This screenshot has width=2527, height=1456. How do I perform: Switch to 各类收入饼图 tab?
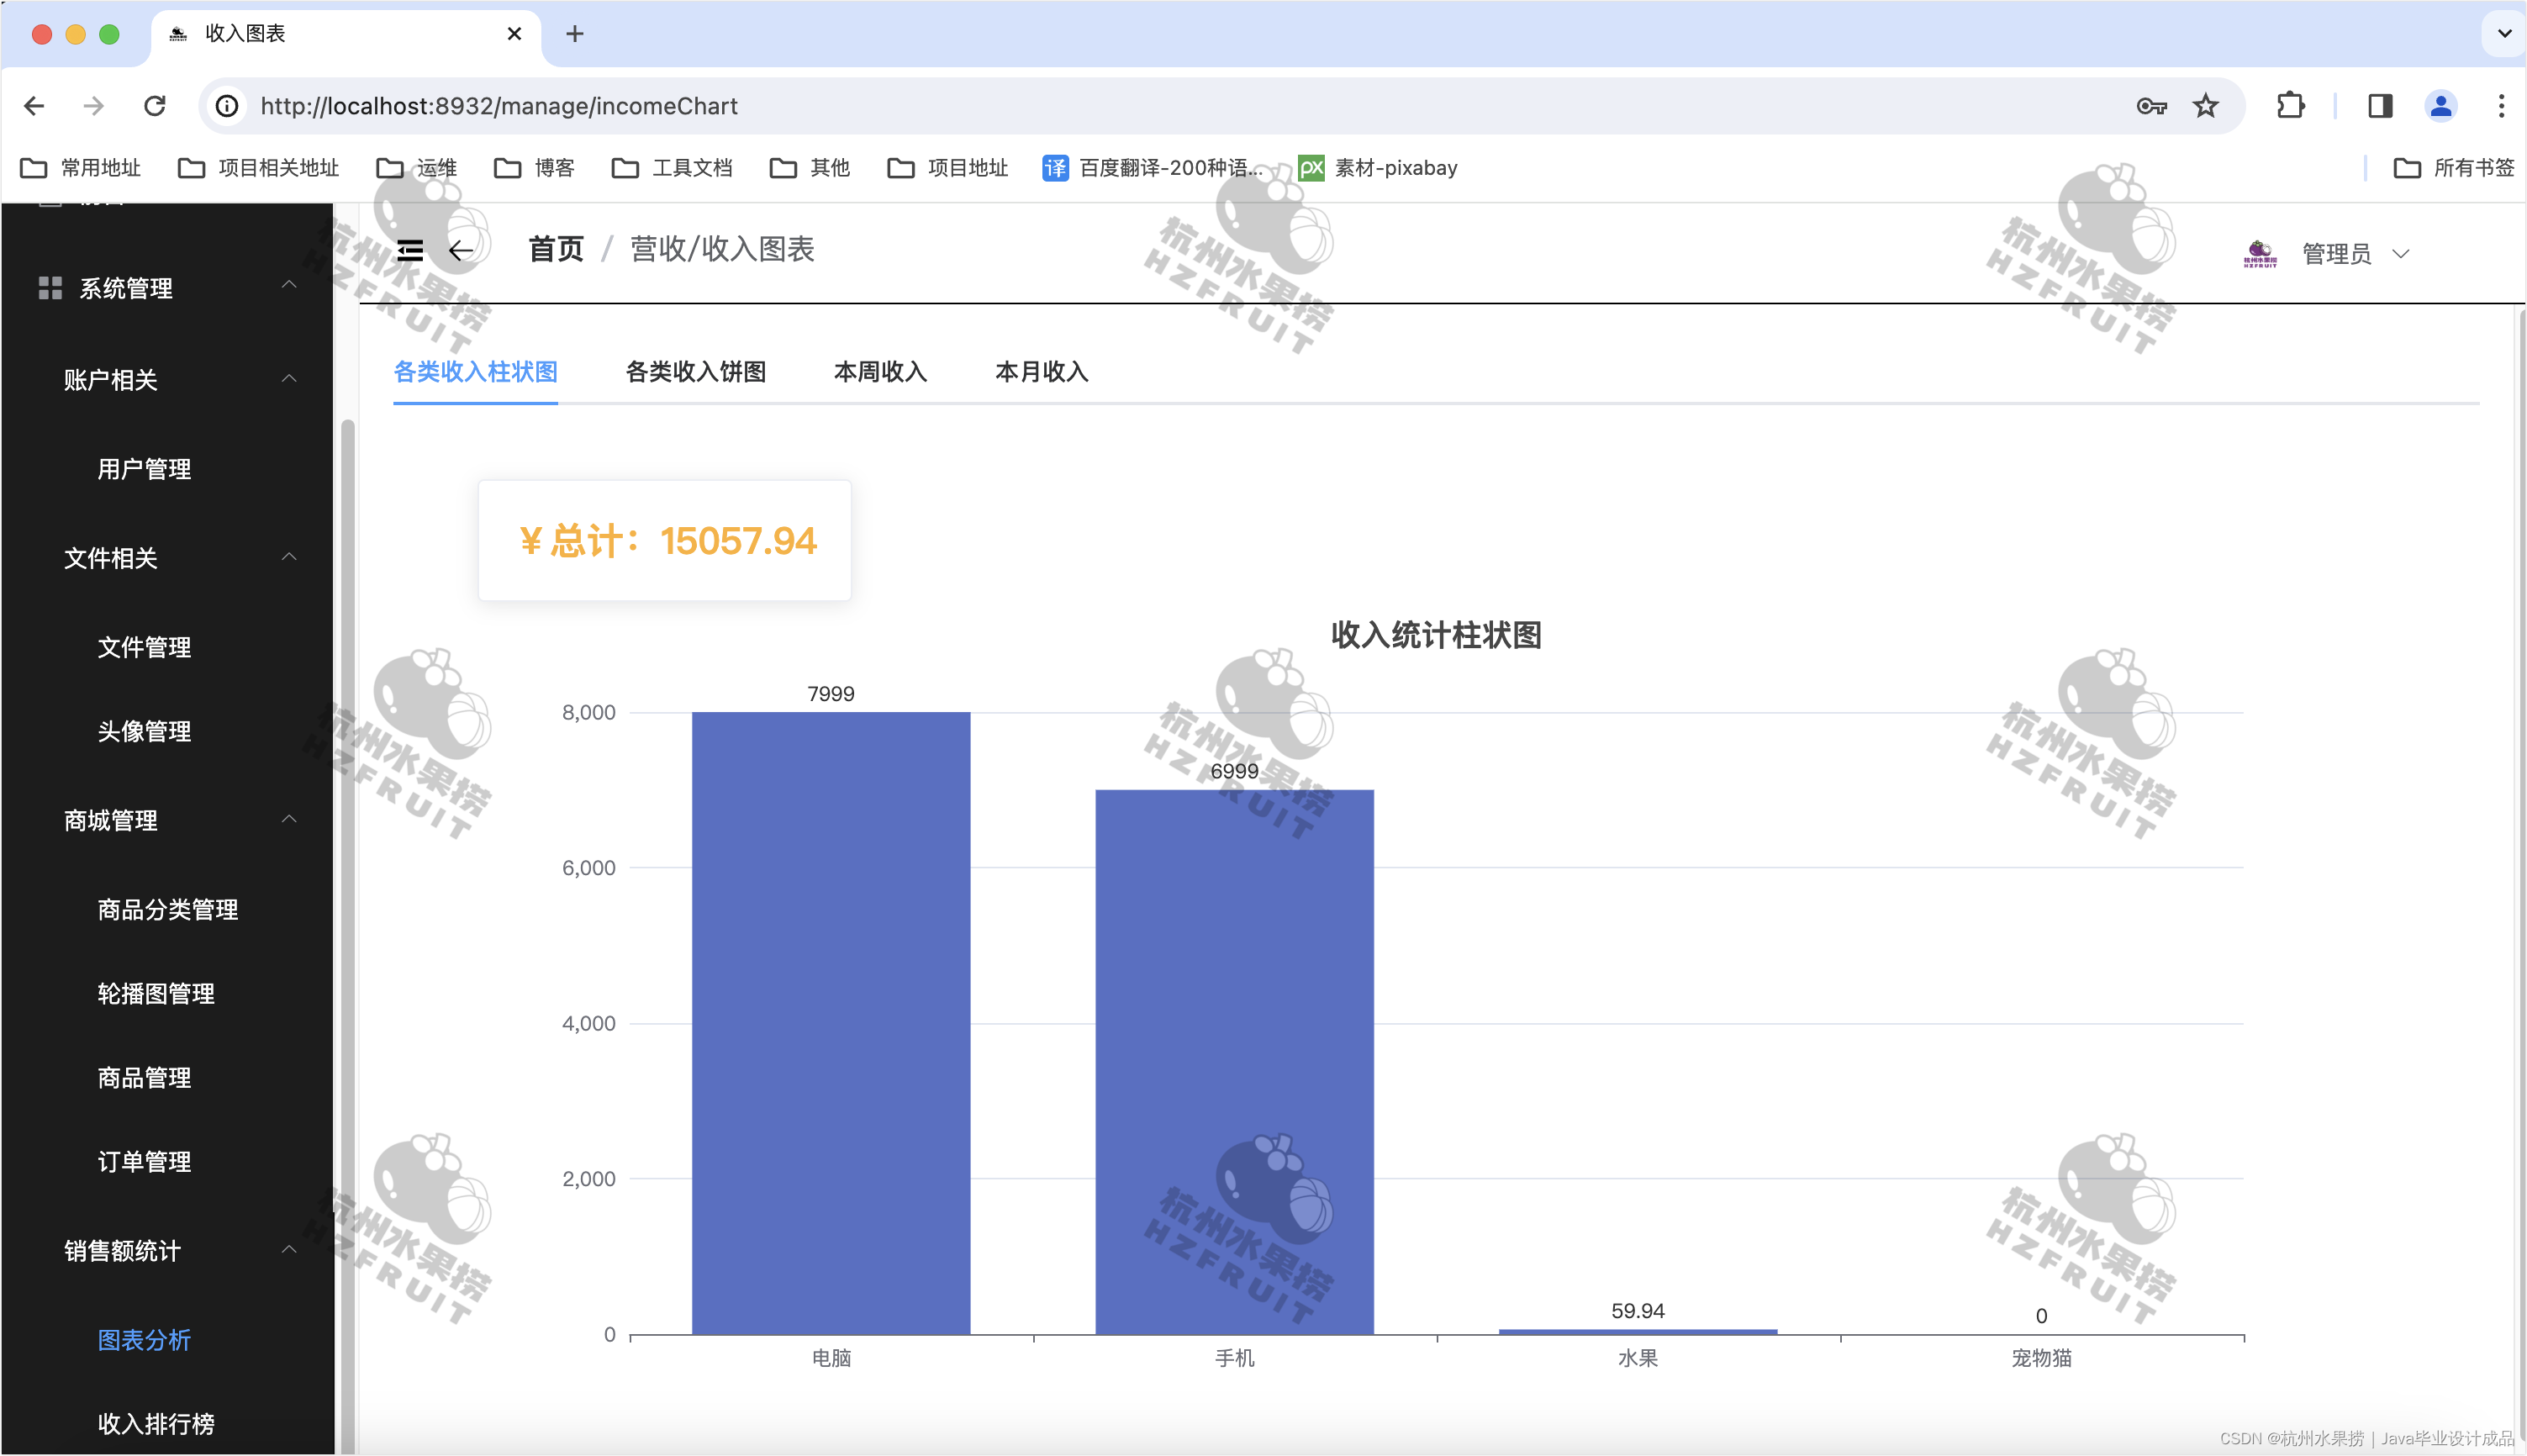(x=695, y=372)
